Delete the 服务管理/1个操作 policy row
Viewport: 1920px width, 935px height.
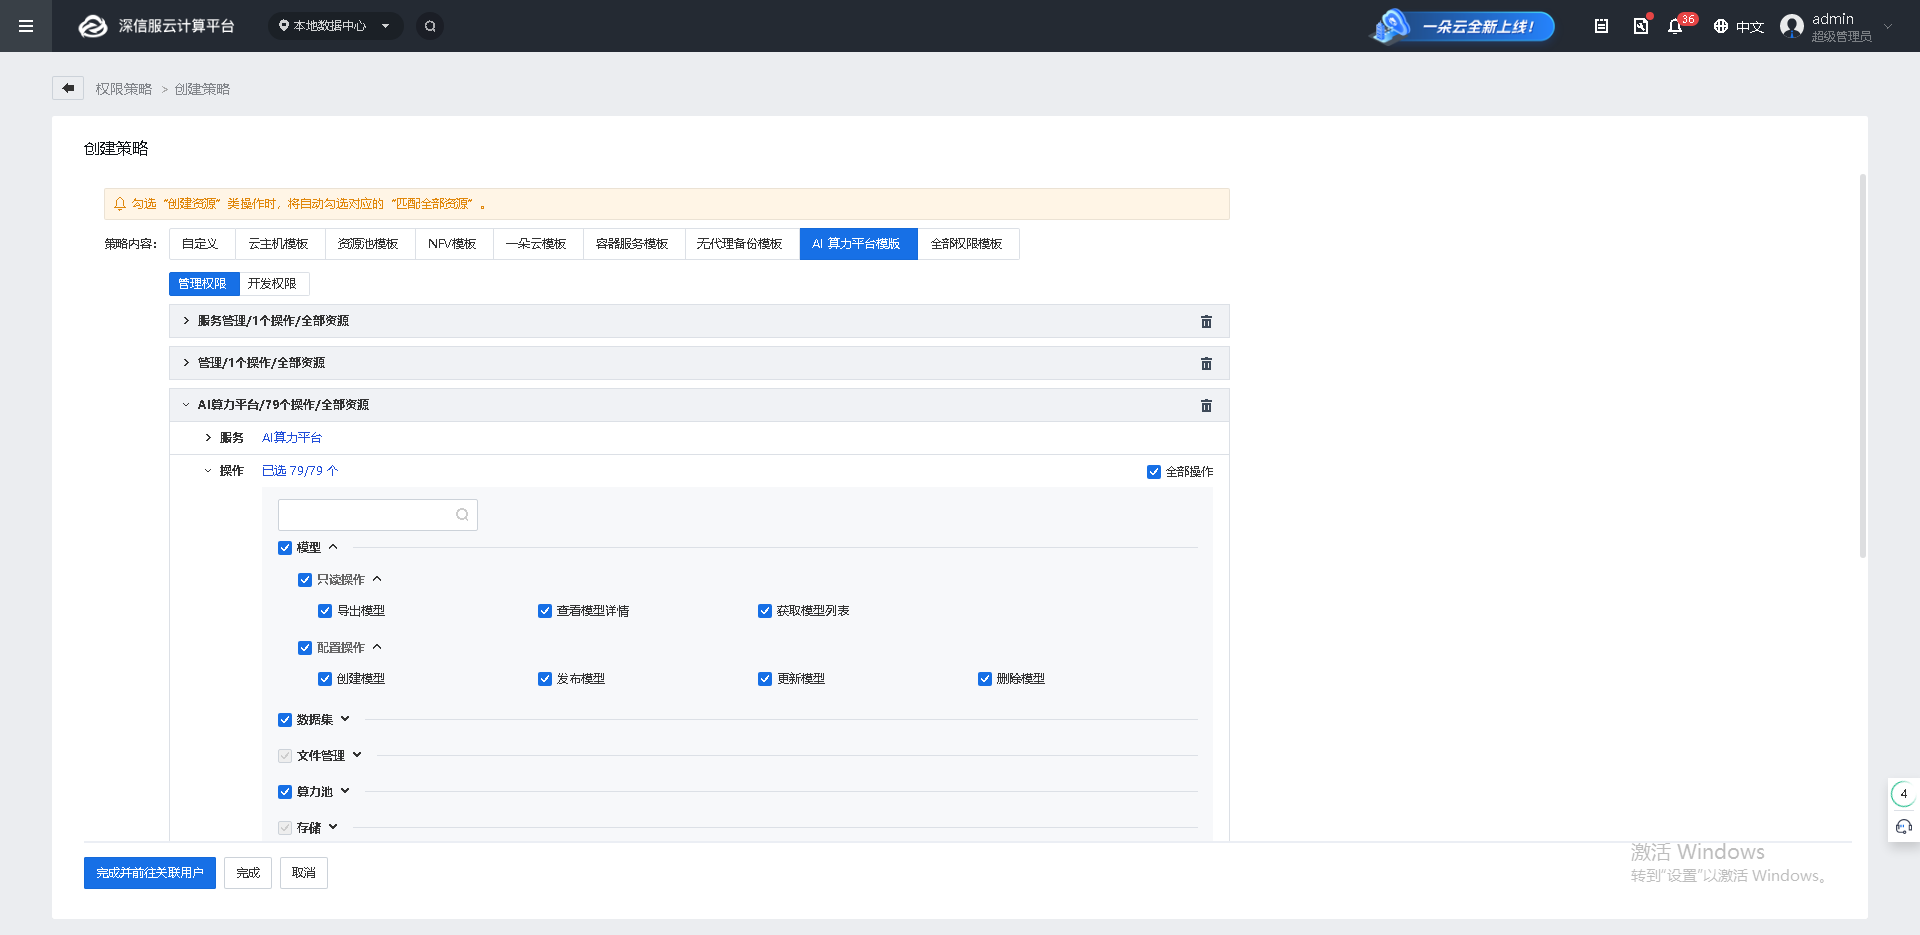point(1206,321)
